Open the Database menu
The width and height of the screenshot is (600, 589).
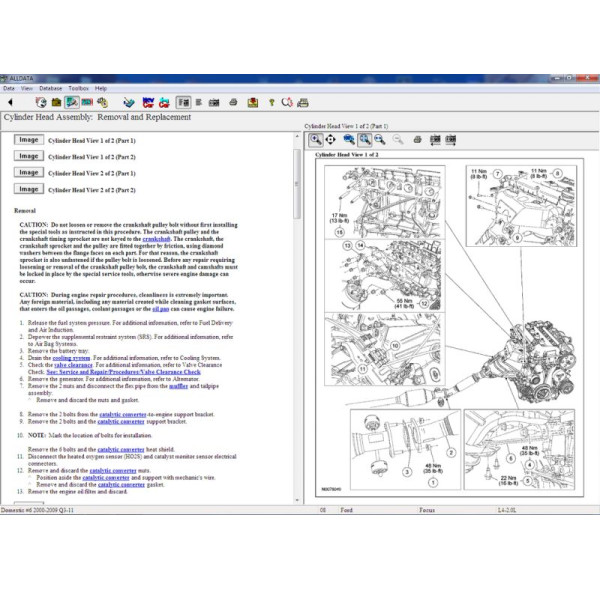(50, 88)
